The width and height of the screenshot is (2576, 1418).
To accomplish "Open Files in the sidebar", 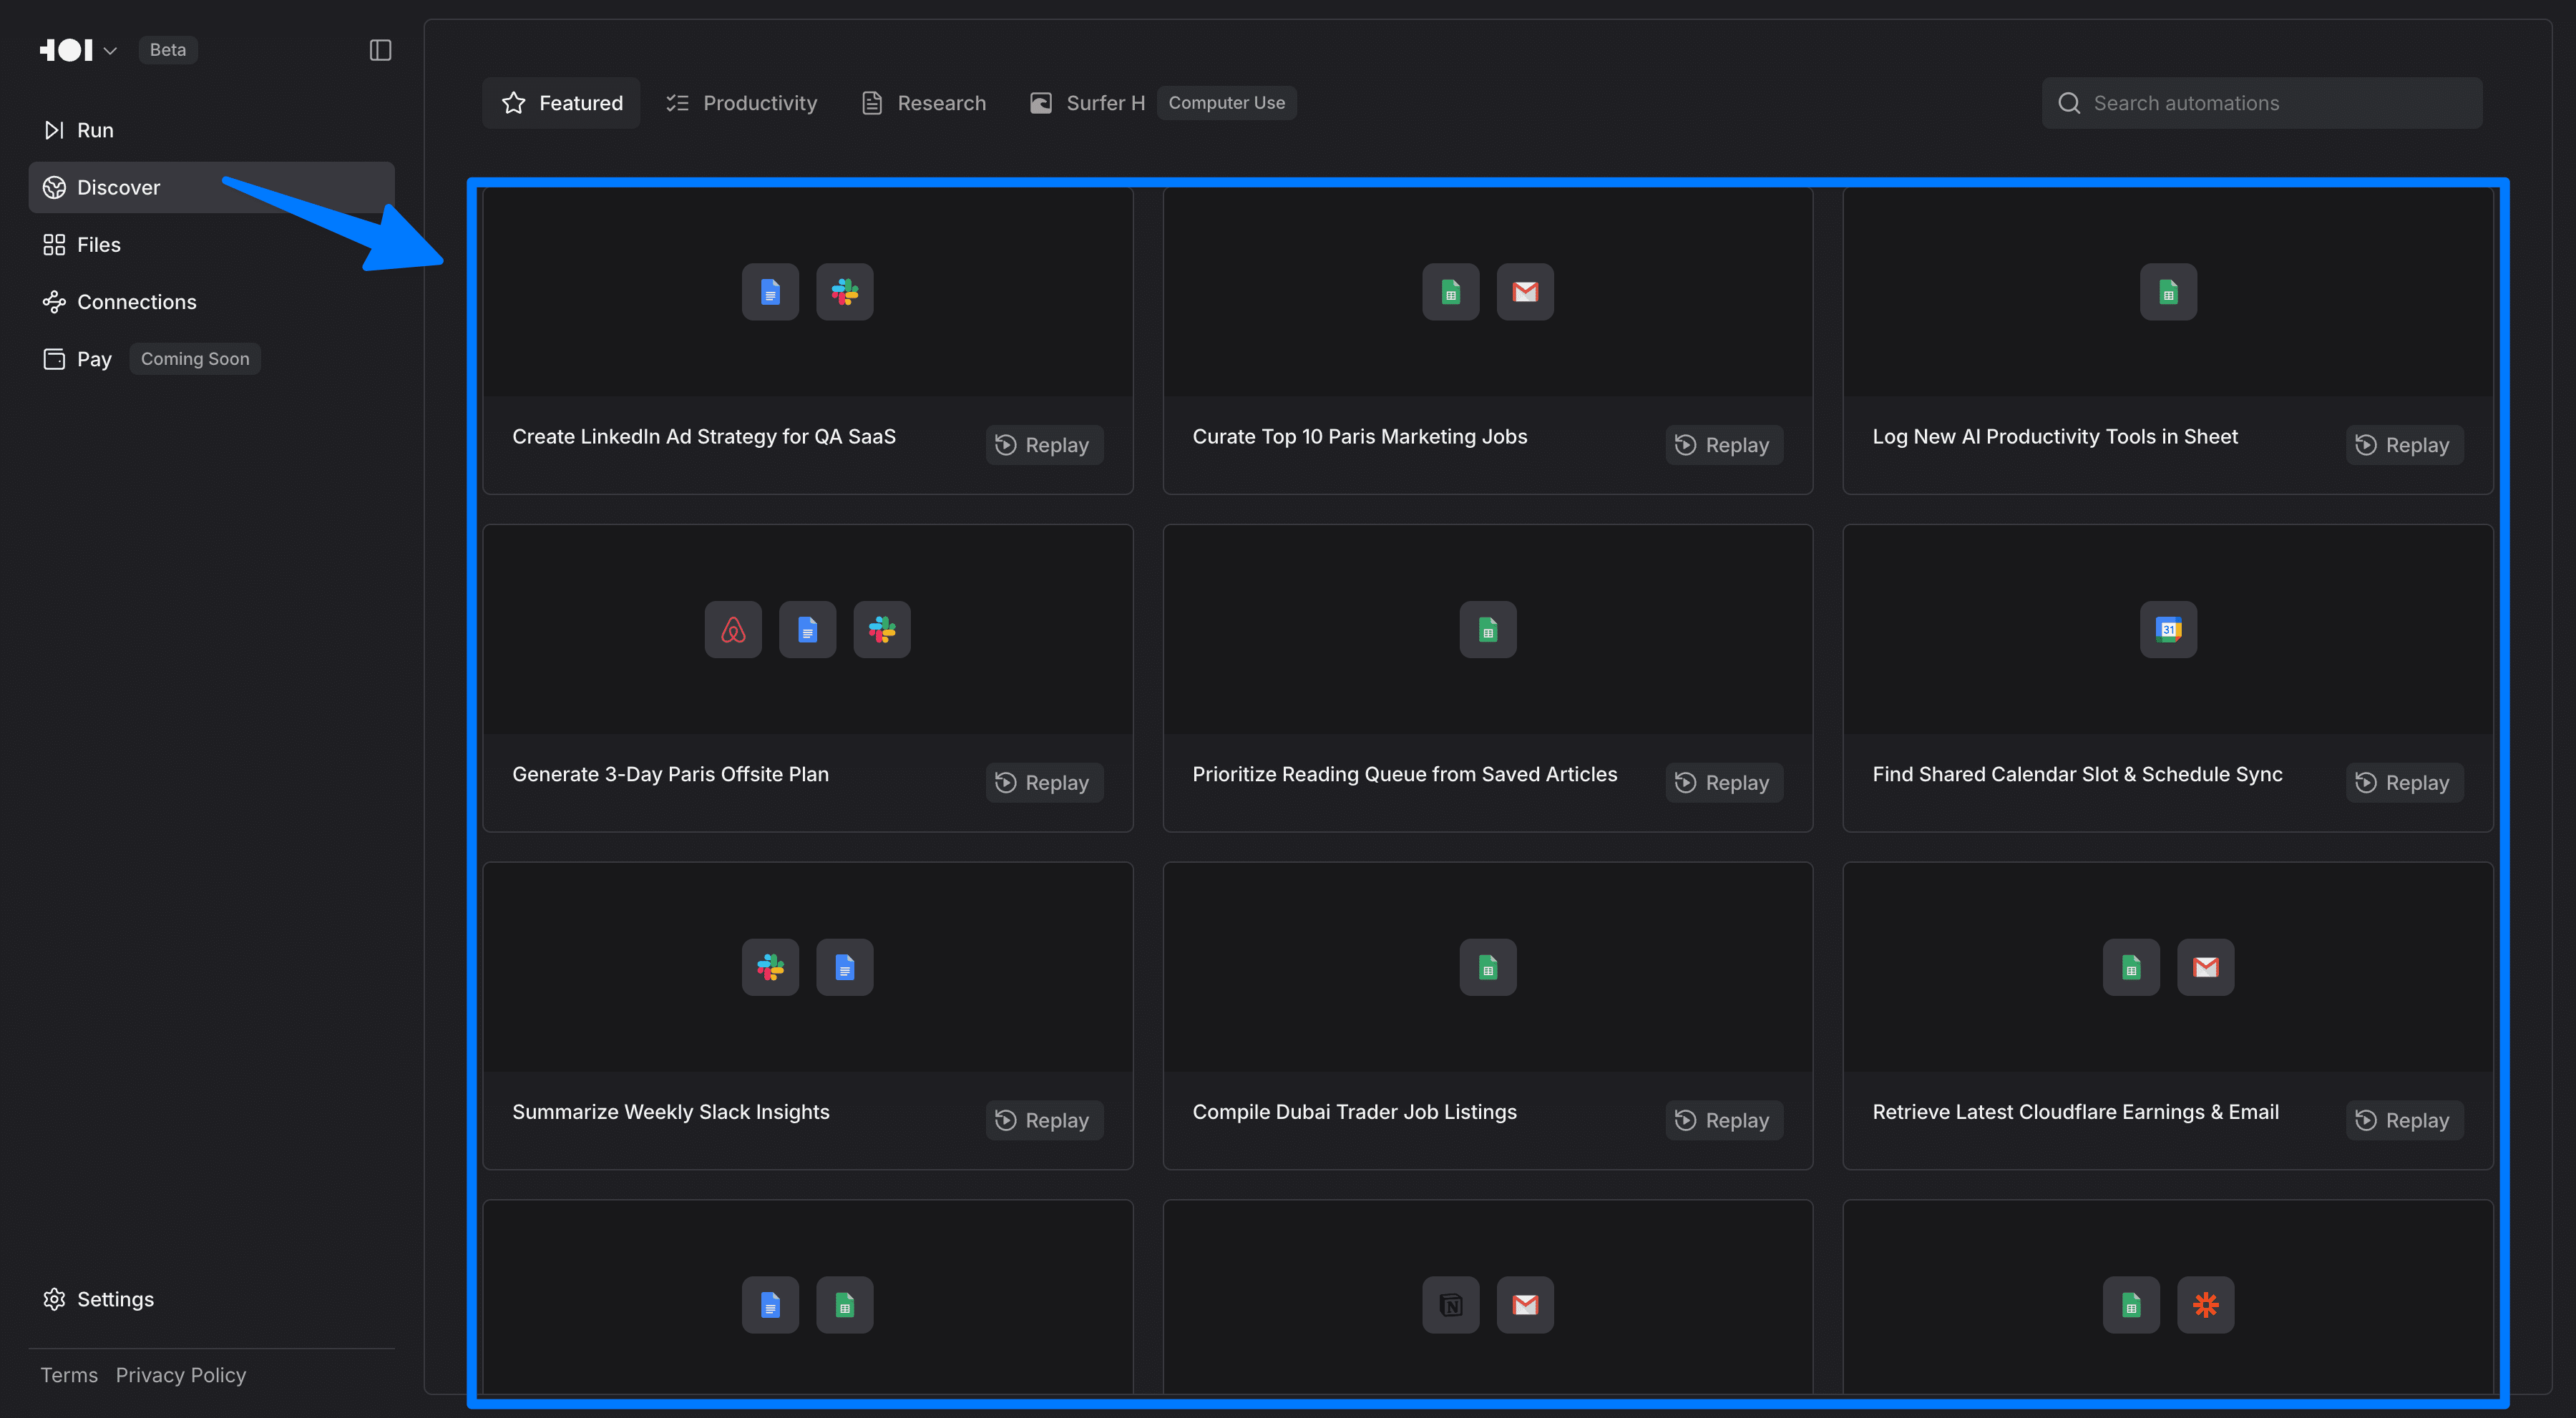I will 98,245.
